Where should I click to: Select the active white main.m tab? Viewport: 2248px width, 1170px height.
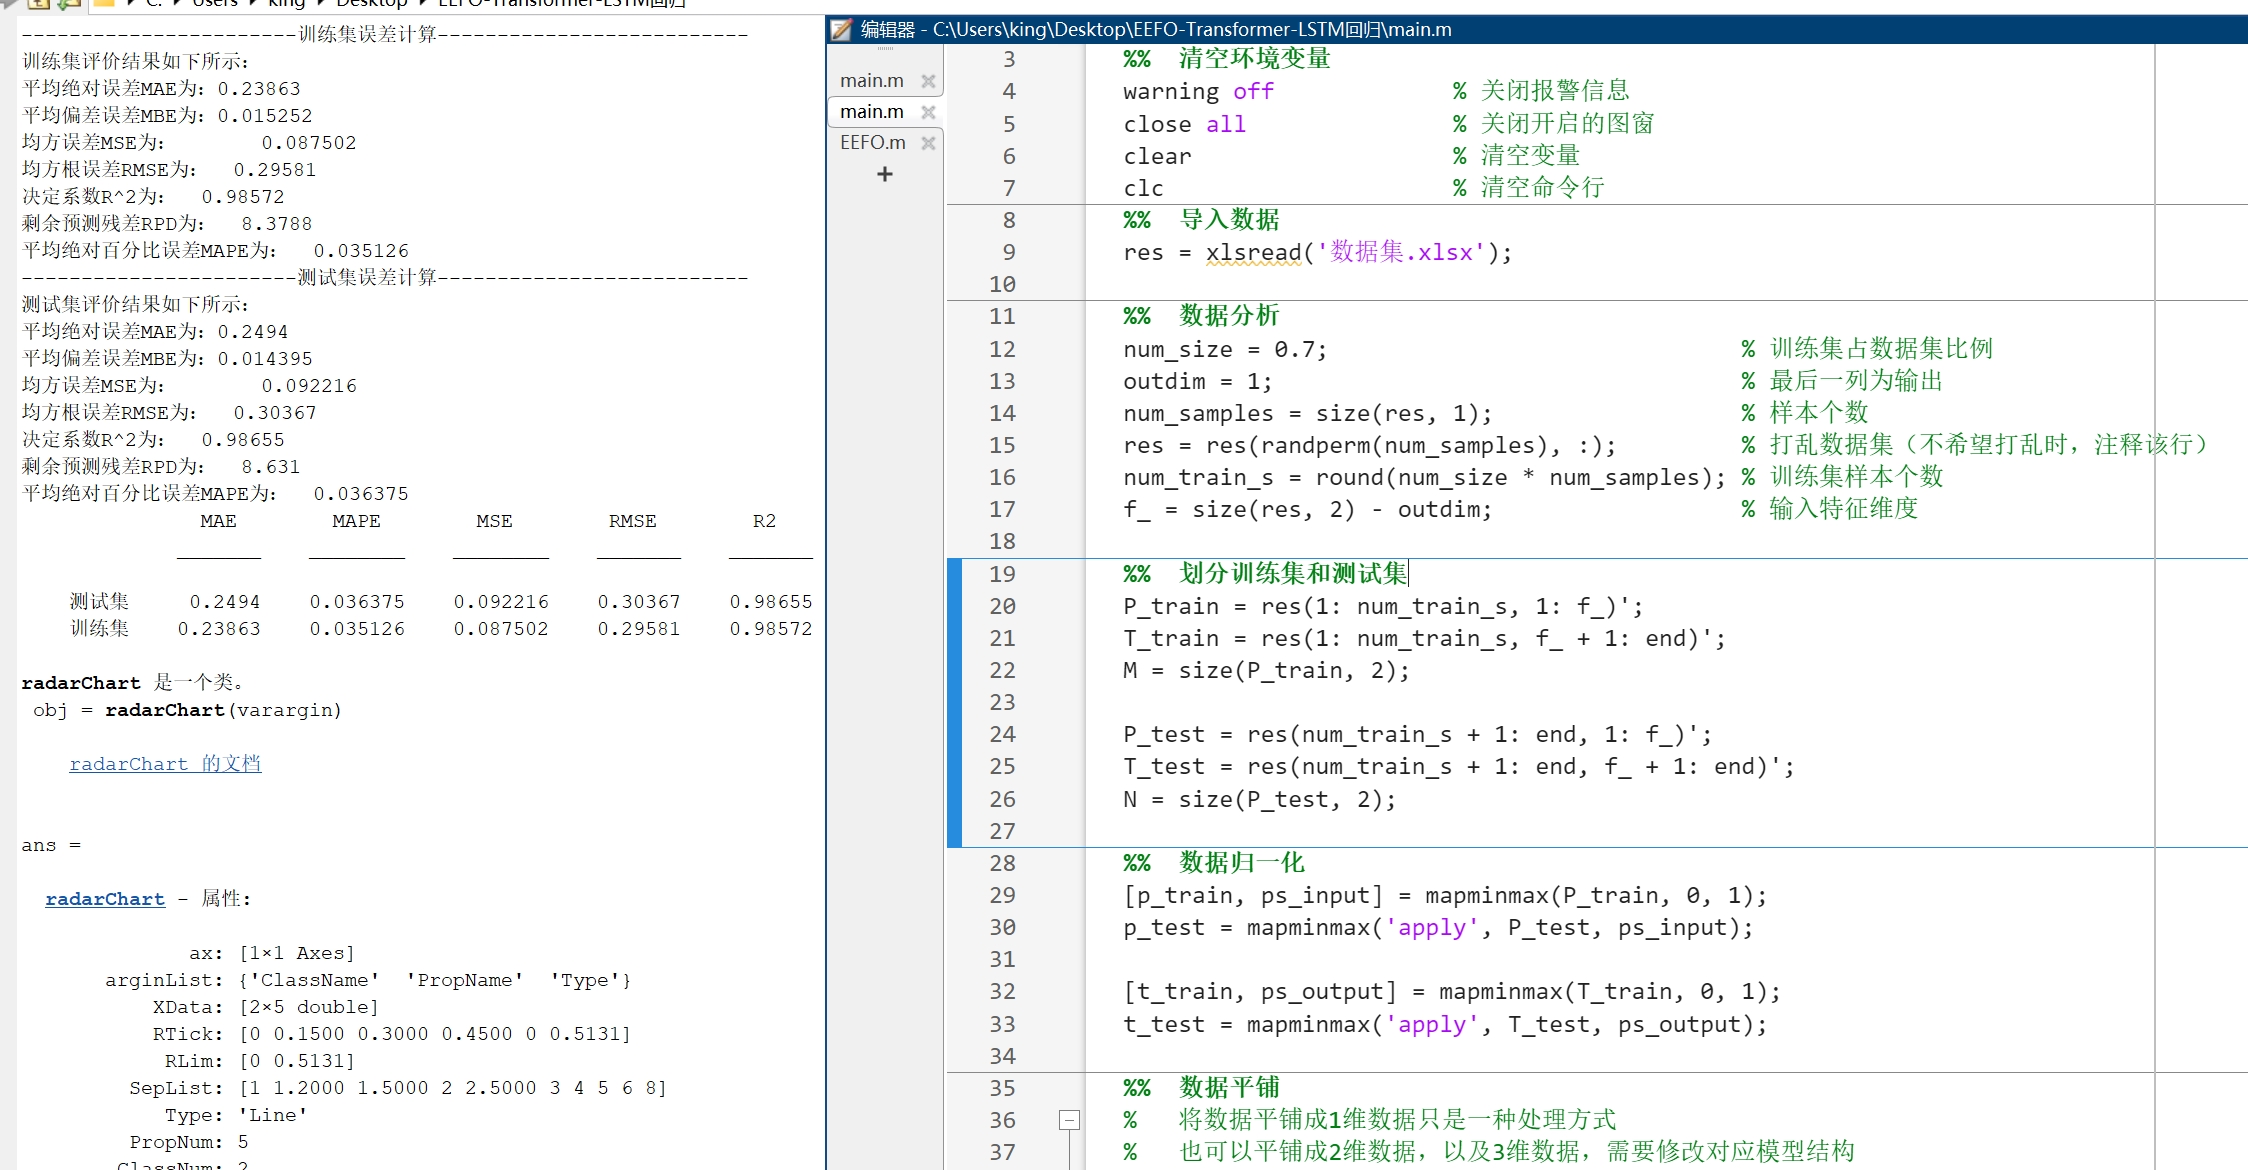[871, 112]
